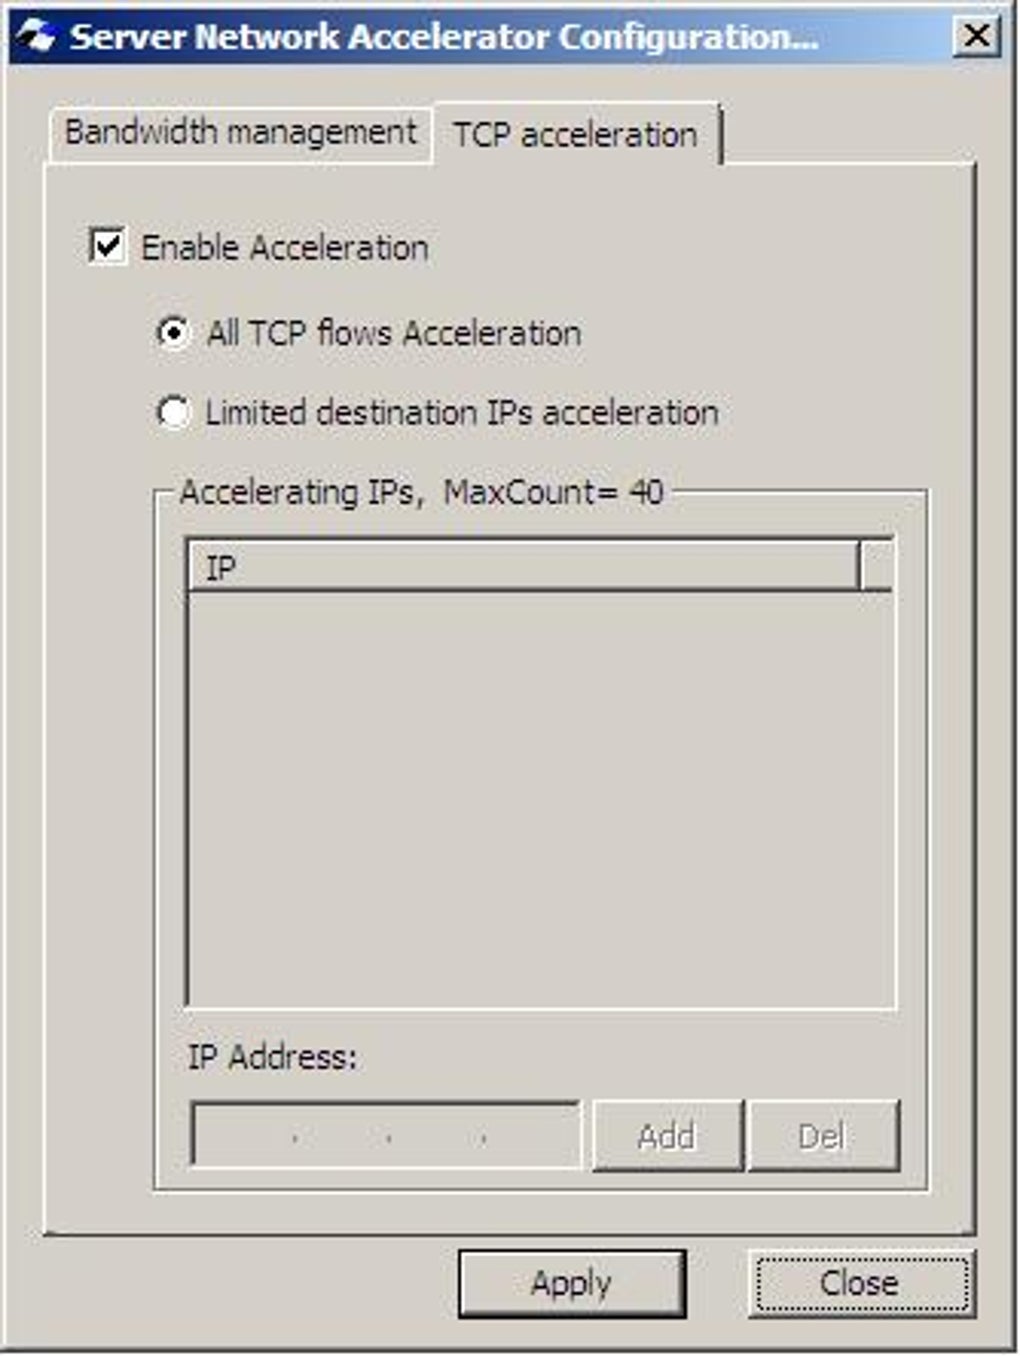This screenshot has width=1020, height=1356.
Task: Close the configuration dialog with X
Action: point(976,37)
